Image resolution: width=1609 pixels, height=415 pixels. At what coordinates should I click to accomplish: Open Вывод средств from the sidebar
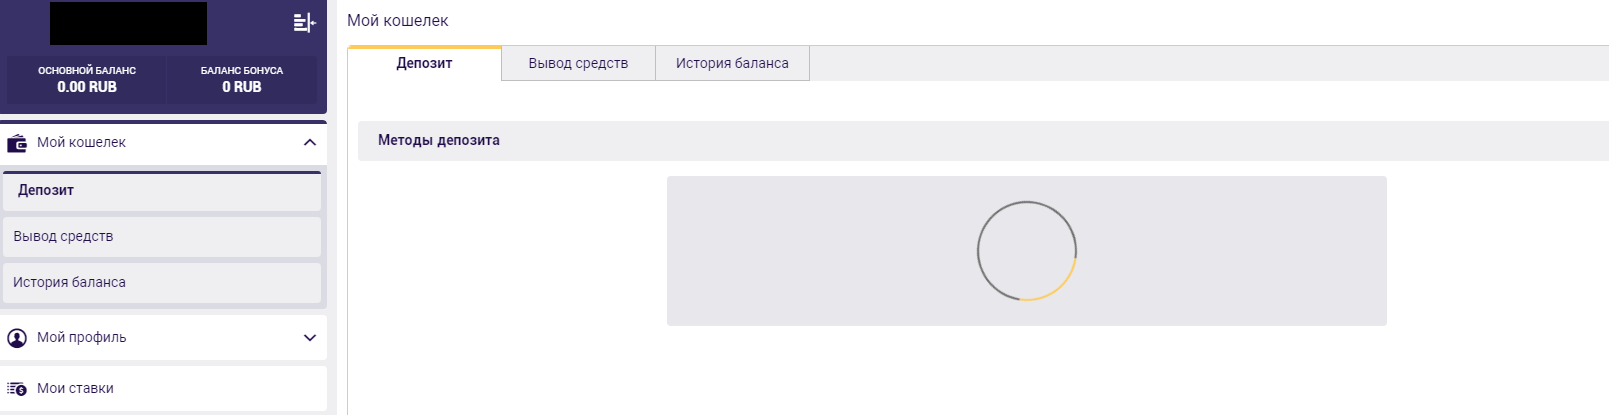[x=63, y=237]
